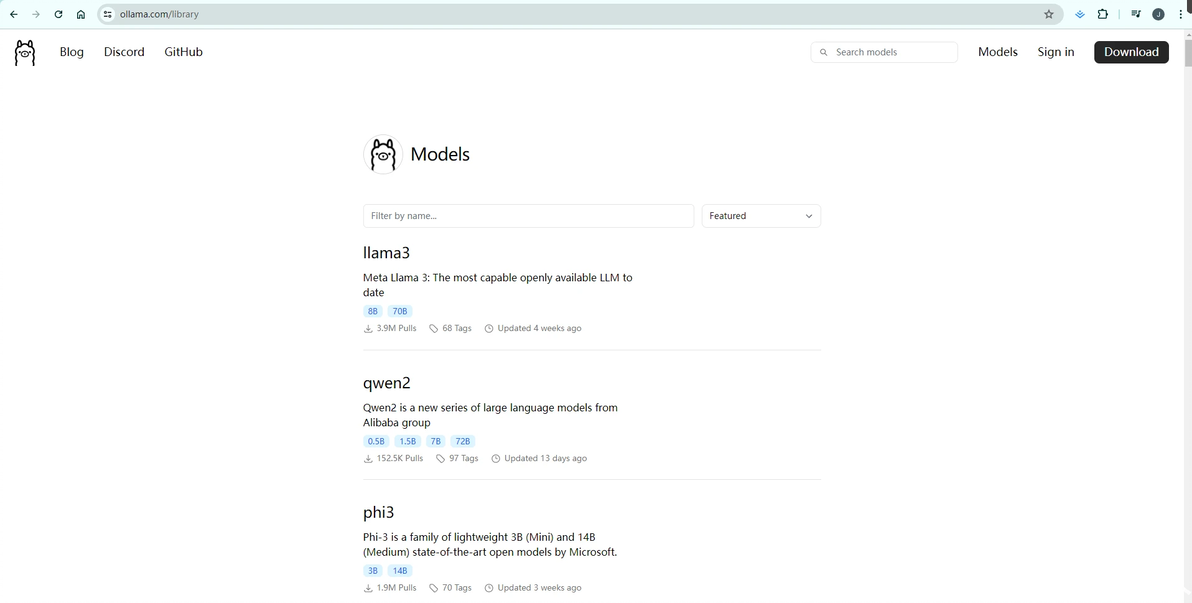Screen dimensions: 1192x603
Task: Click the Download button
Action: pyautogui.click(x=1131, y=52)
